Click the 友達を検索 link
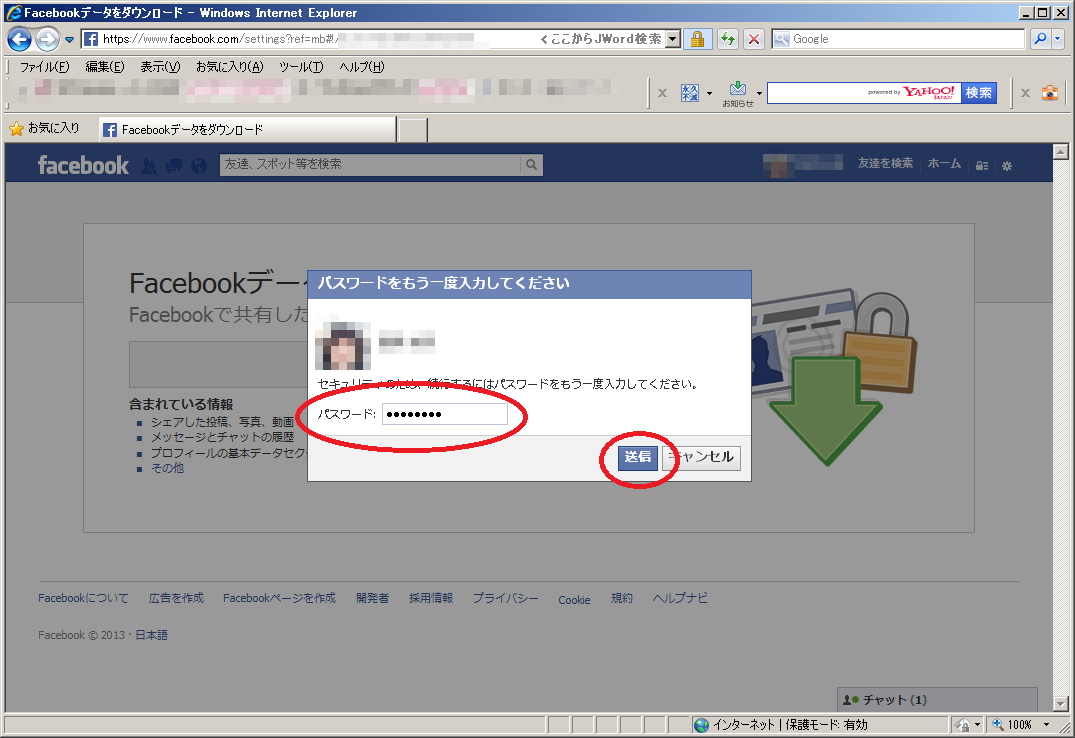The image size is (1075, 738). coord(885,163)
